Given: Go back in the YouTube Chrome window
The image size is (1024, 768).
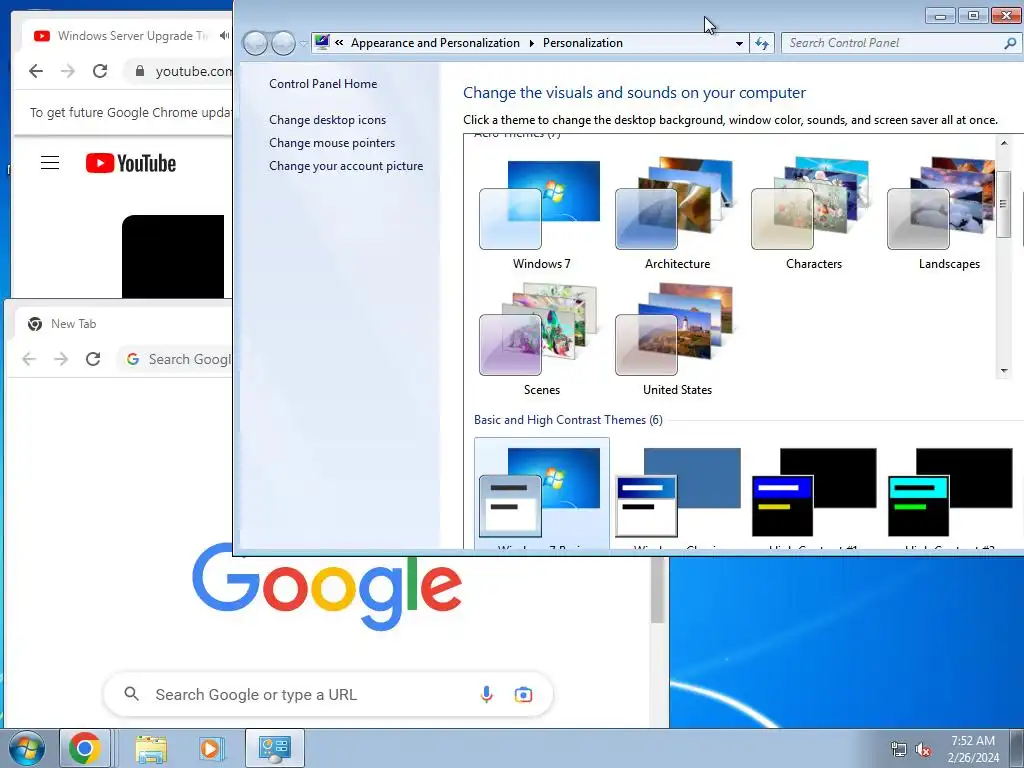Looking at the screenshot, I should pyautogui.click(x=36, y=71).
